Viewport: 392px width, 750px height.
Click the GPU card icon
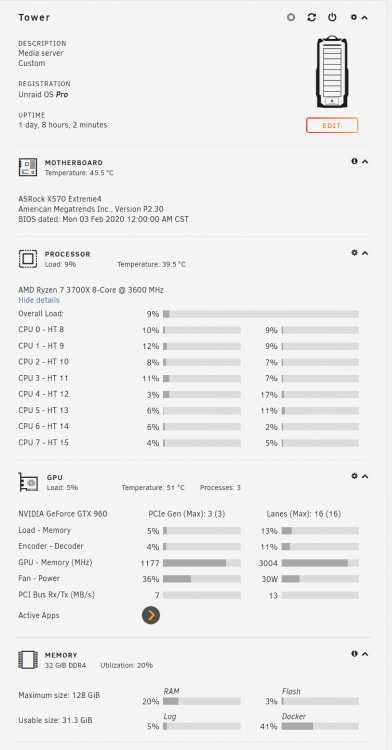(x=28, y=482)
